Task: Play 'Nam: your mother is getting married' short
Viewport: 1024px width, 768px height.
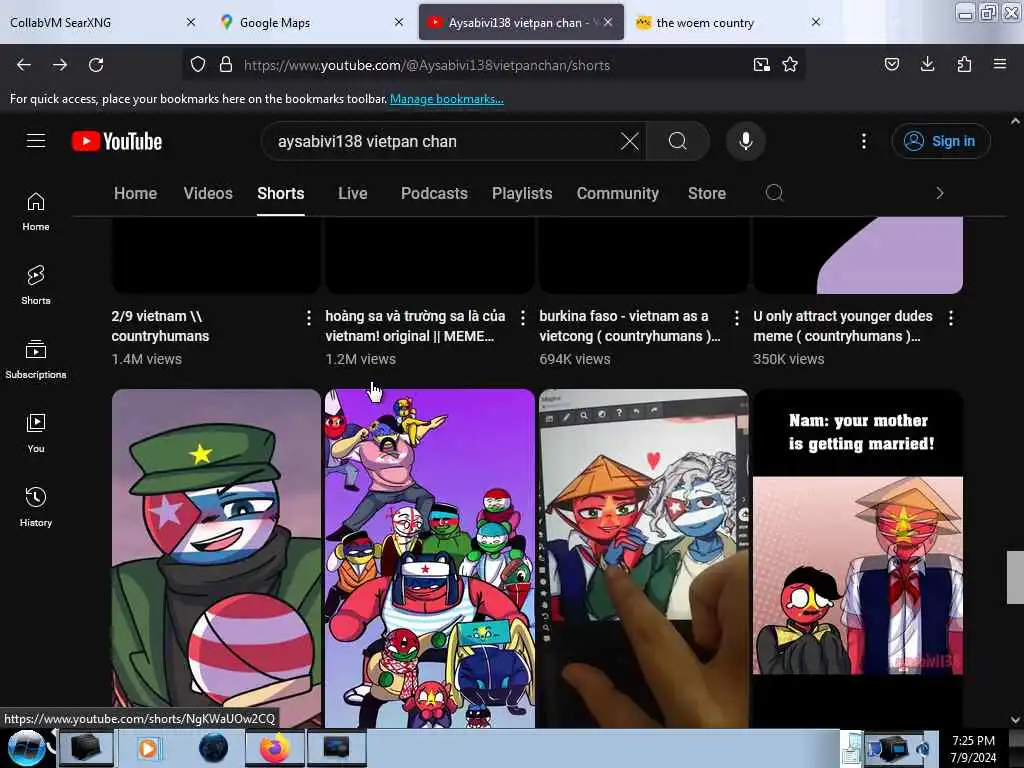Action: coord(857,558)
